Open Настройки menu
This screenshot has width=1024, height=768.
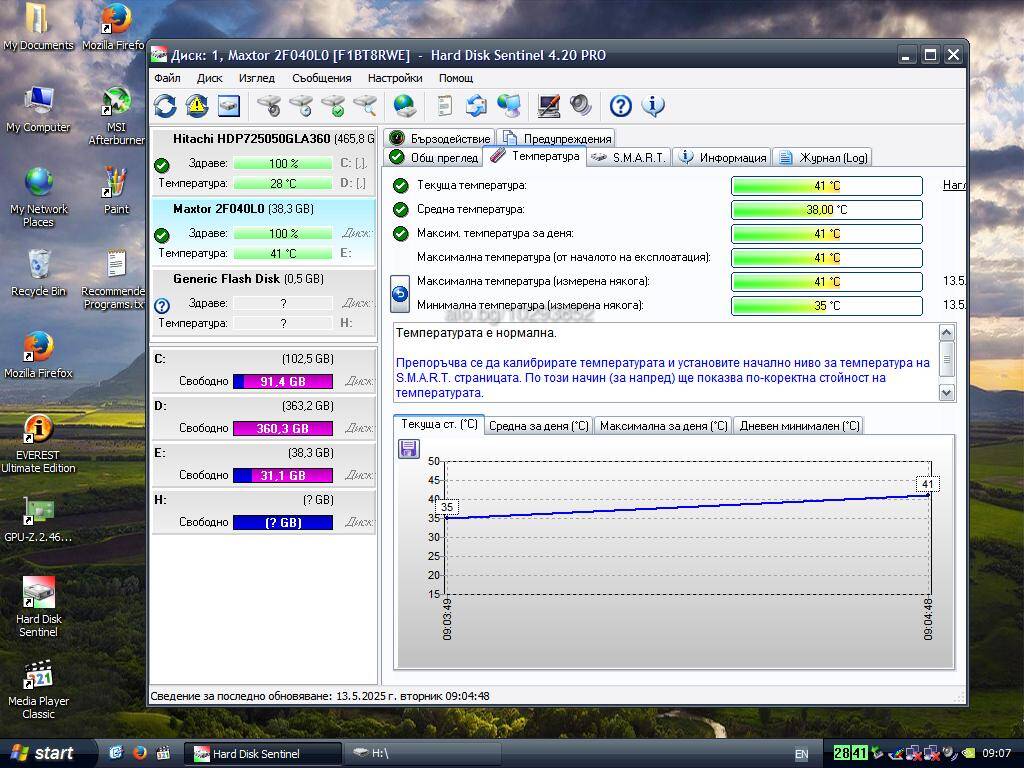coord(394,78)
